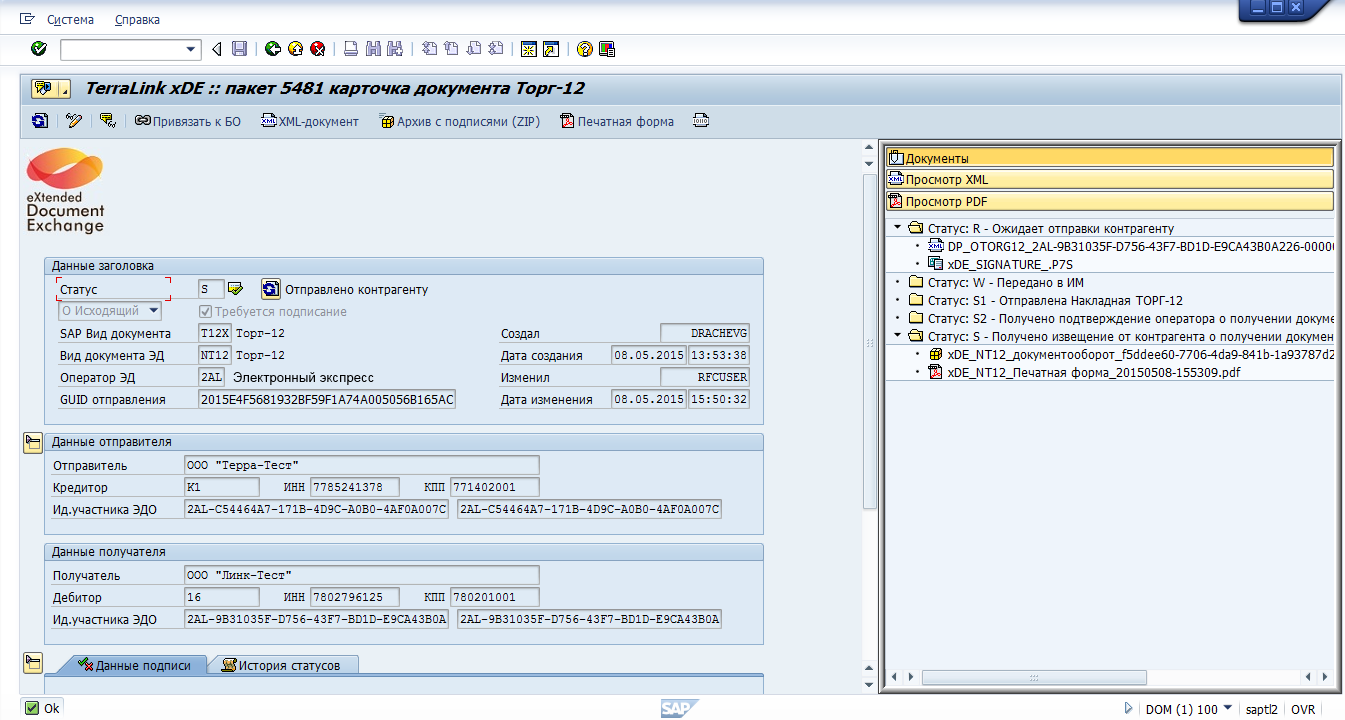Toggle the Требуется подписание checkbox
Image resolution: width=1345 pixels, height=720 pixels.
click(x=206, y=311)
